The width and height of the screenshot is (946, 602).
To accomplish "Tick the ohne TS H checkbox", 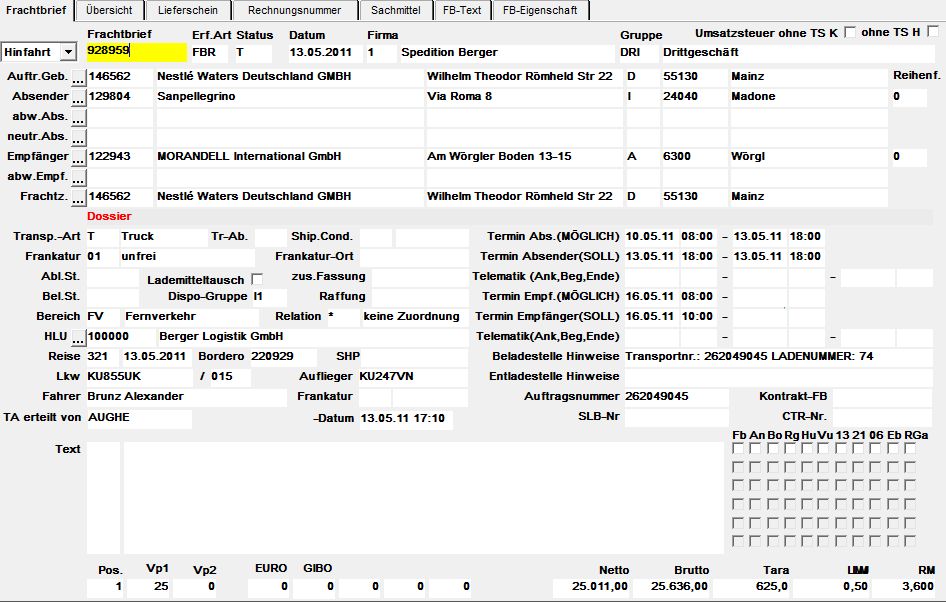I will [933, 31].
